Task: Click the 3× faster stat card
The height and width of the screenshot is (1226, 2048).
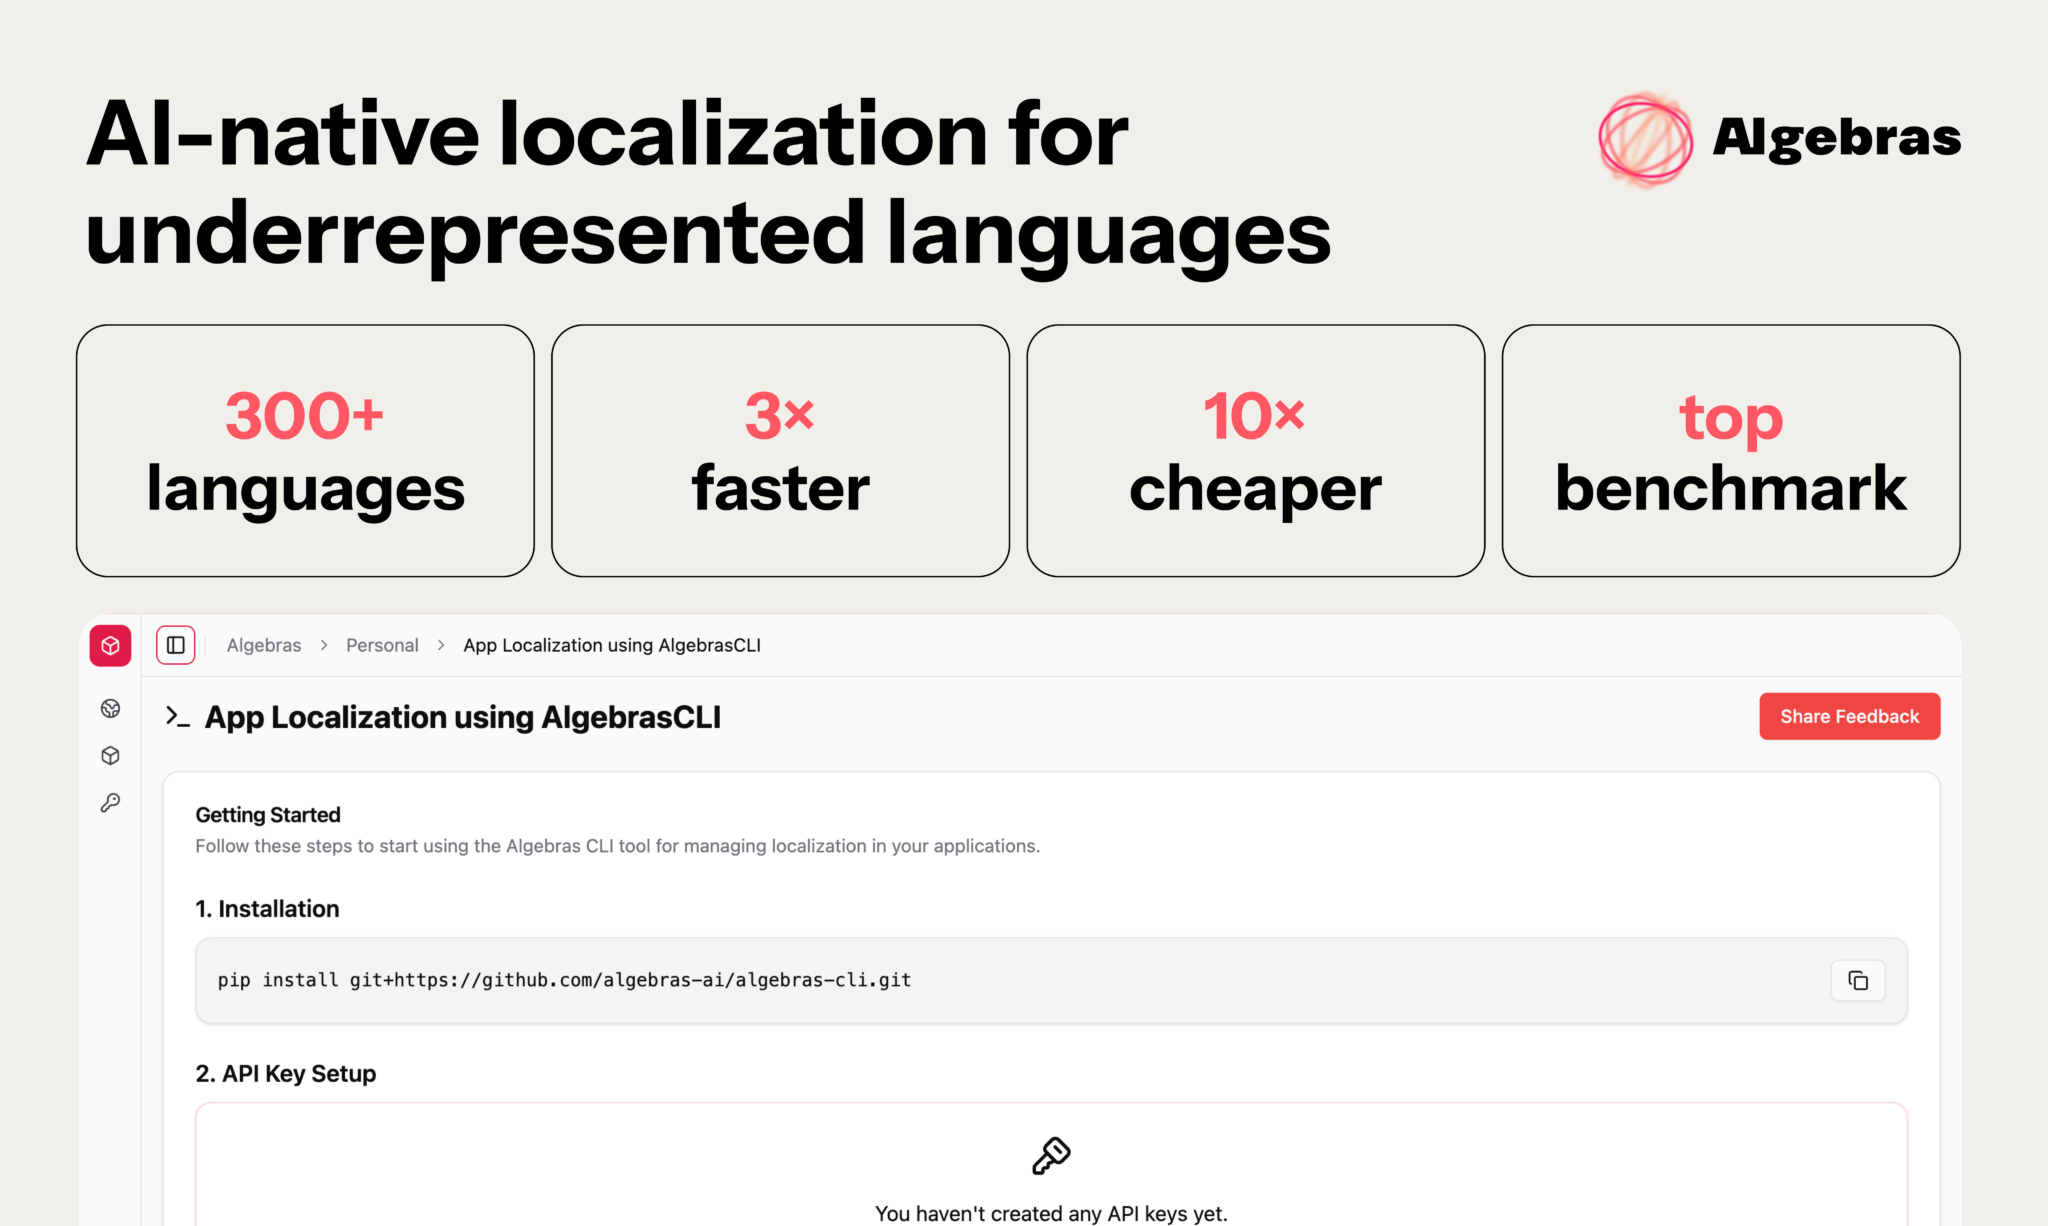Action: [780, 450]
